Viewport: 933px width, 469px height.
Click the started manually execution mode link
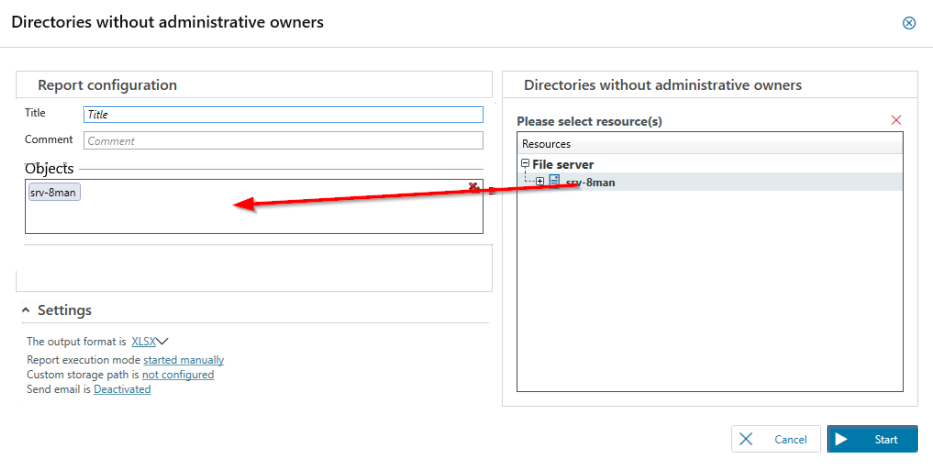coord(183,360)
